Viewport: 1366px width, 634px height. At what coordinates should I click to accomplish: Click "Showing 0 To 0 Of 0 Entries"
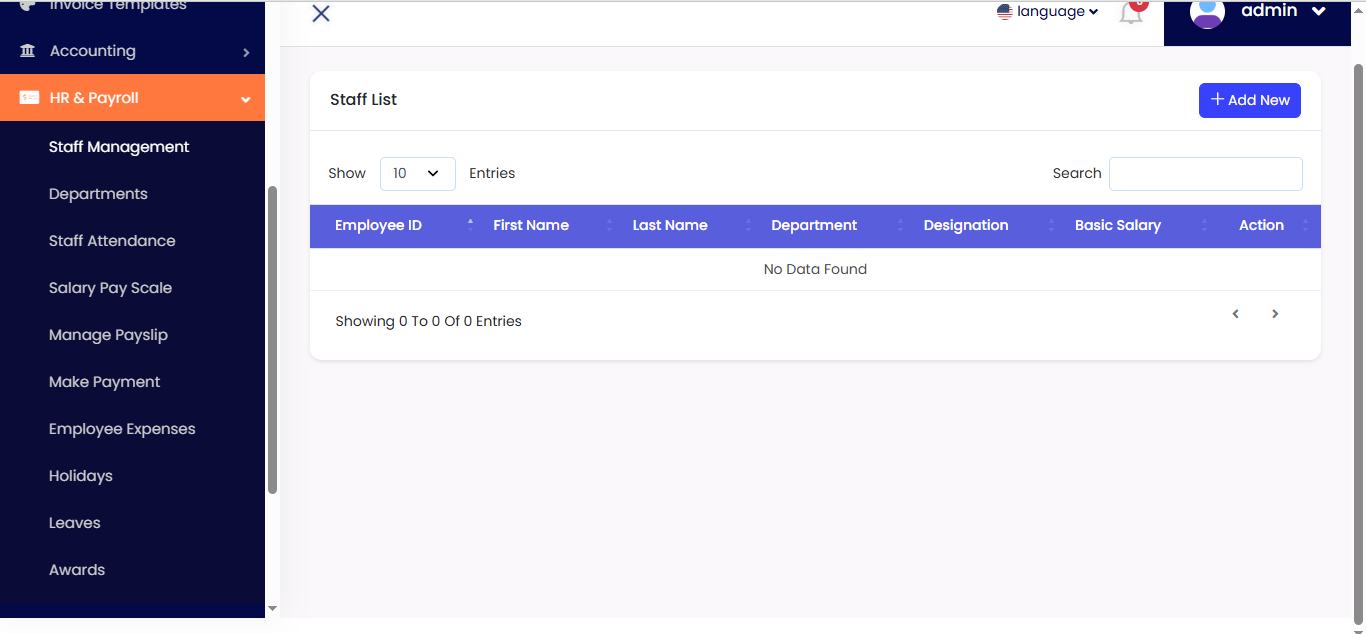(x=428, y=321)
